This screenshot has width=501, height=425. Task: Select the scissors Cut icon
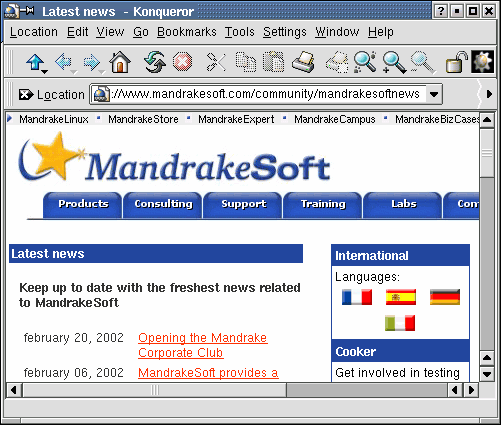tap(216, 62)
